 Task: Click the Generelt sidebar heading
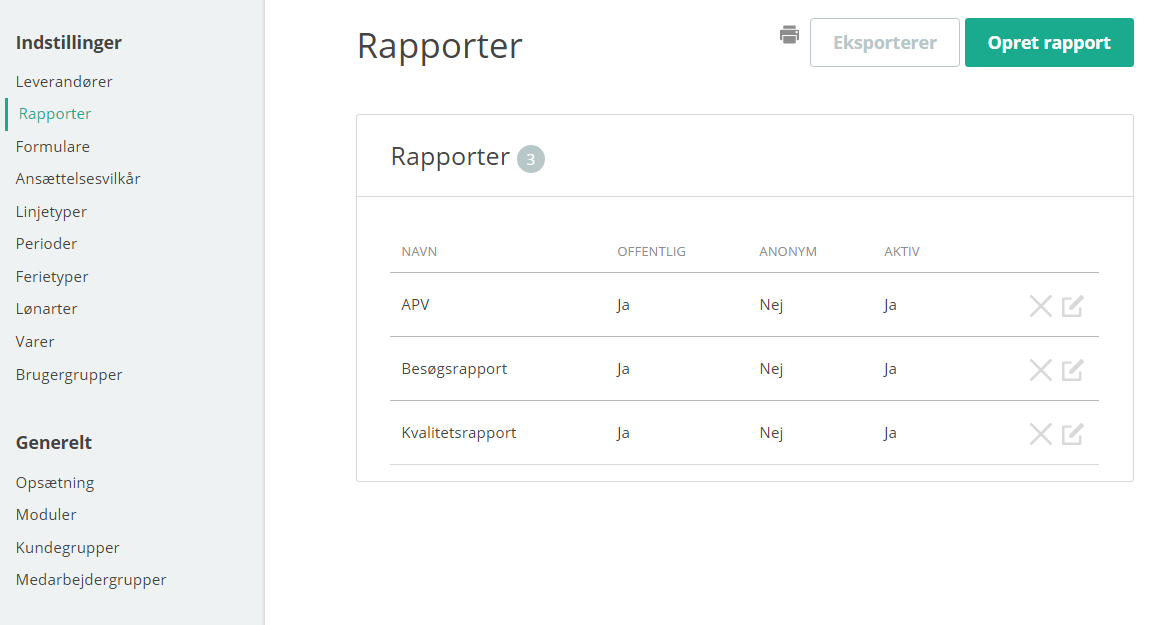pyautogui.click(x=54, y=443)
